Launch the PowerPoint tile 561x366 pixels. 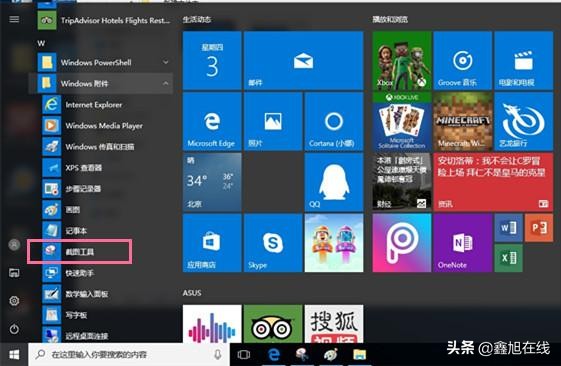(539, 228)
